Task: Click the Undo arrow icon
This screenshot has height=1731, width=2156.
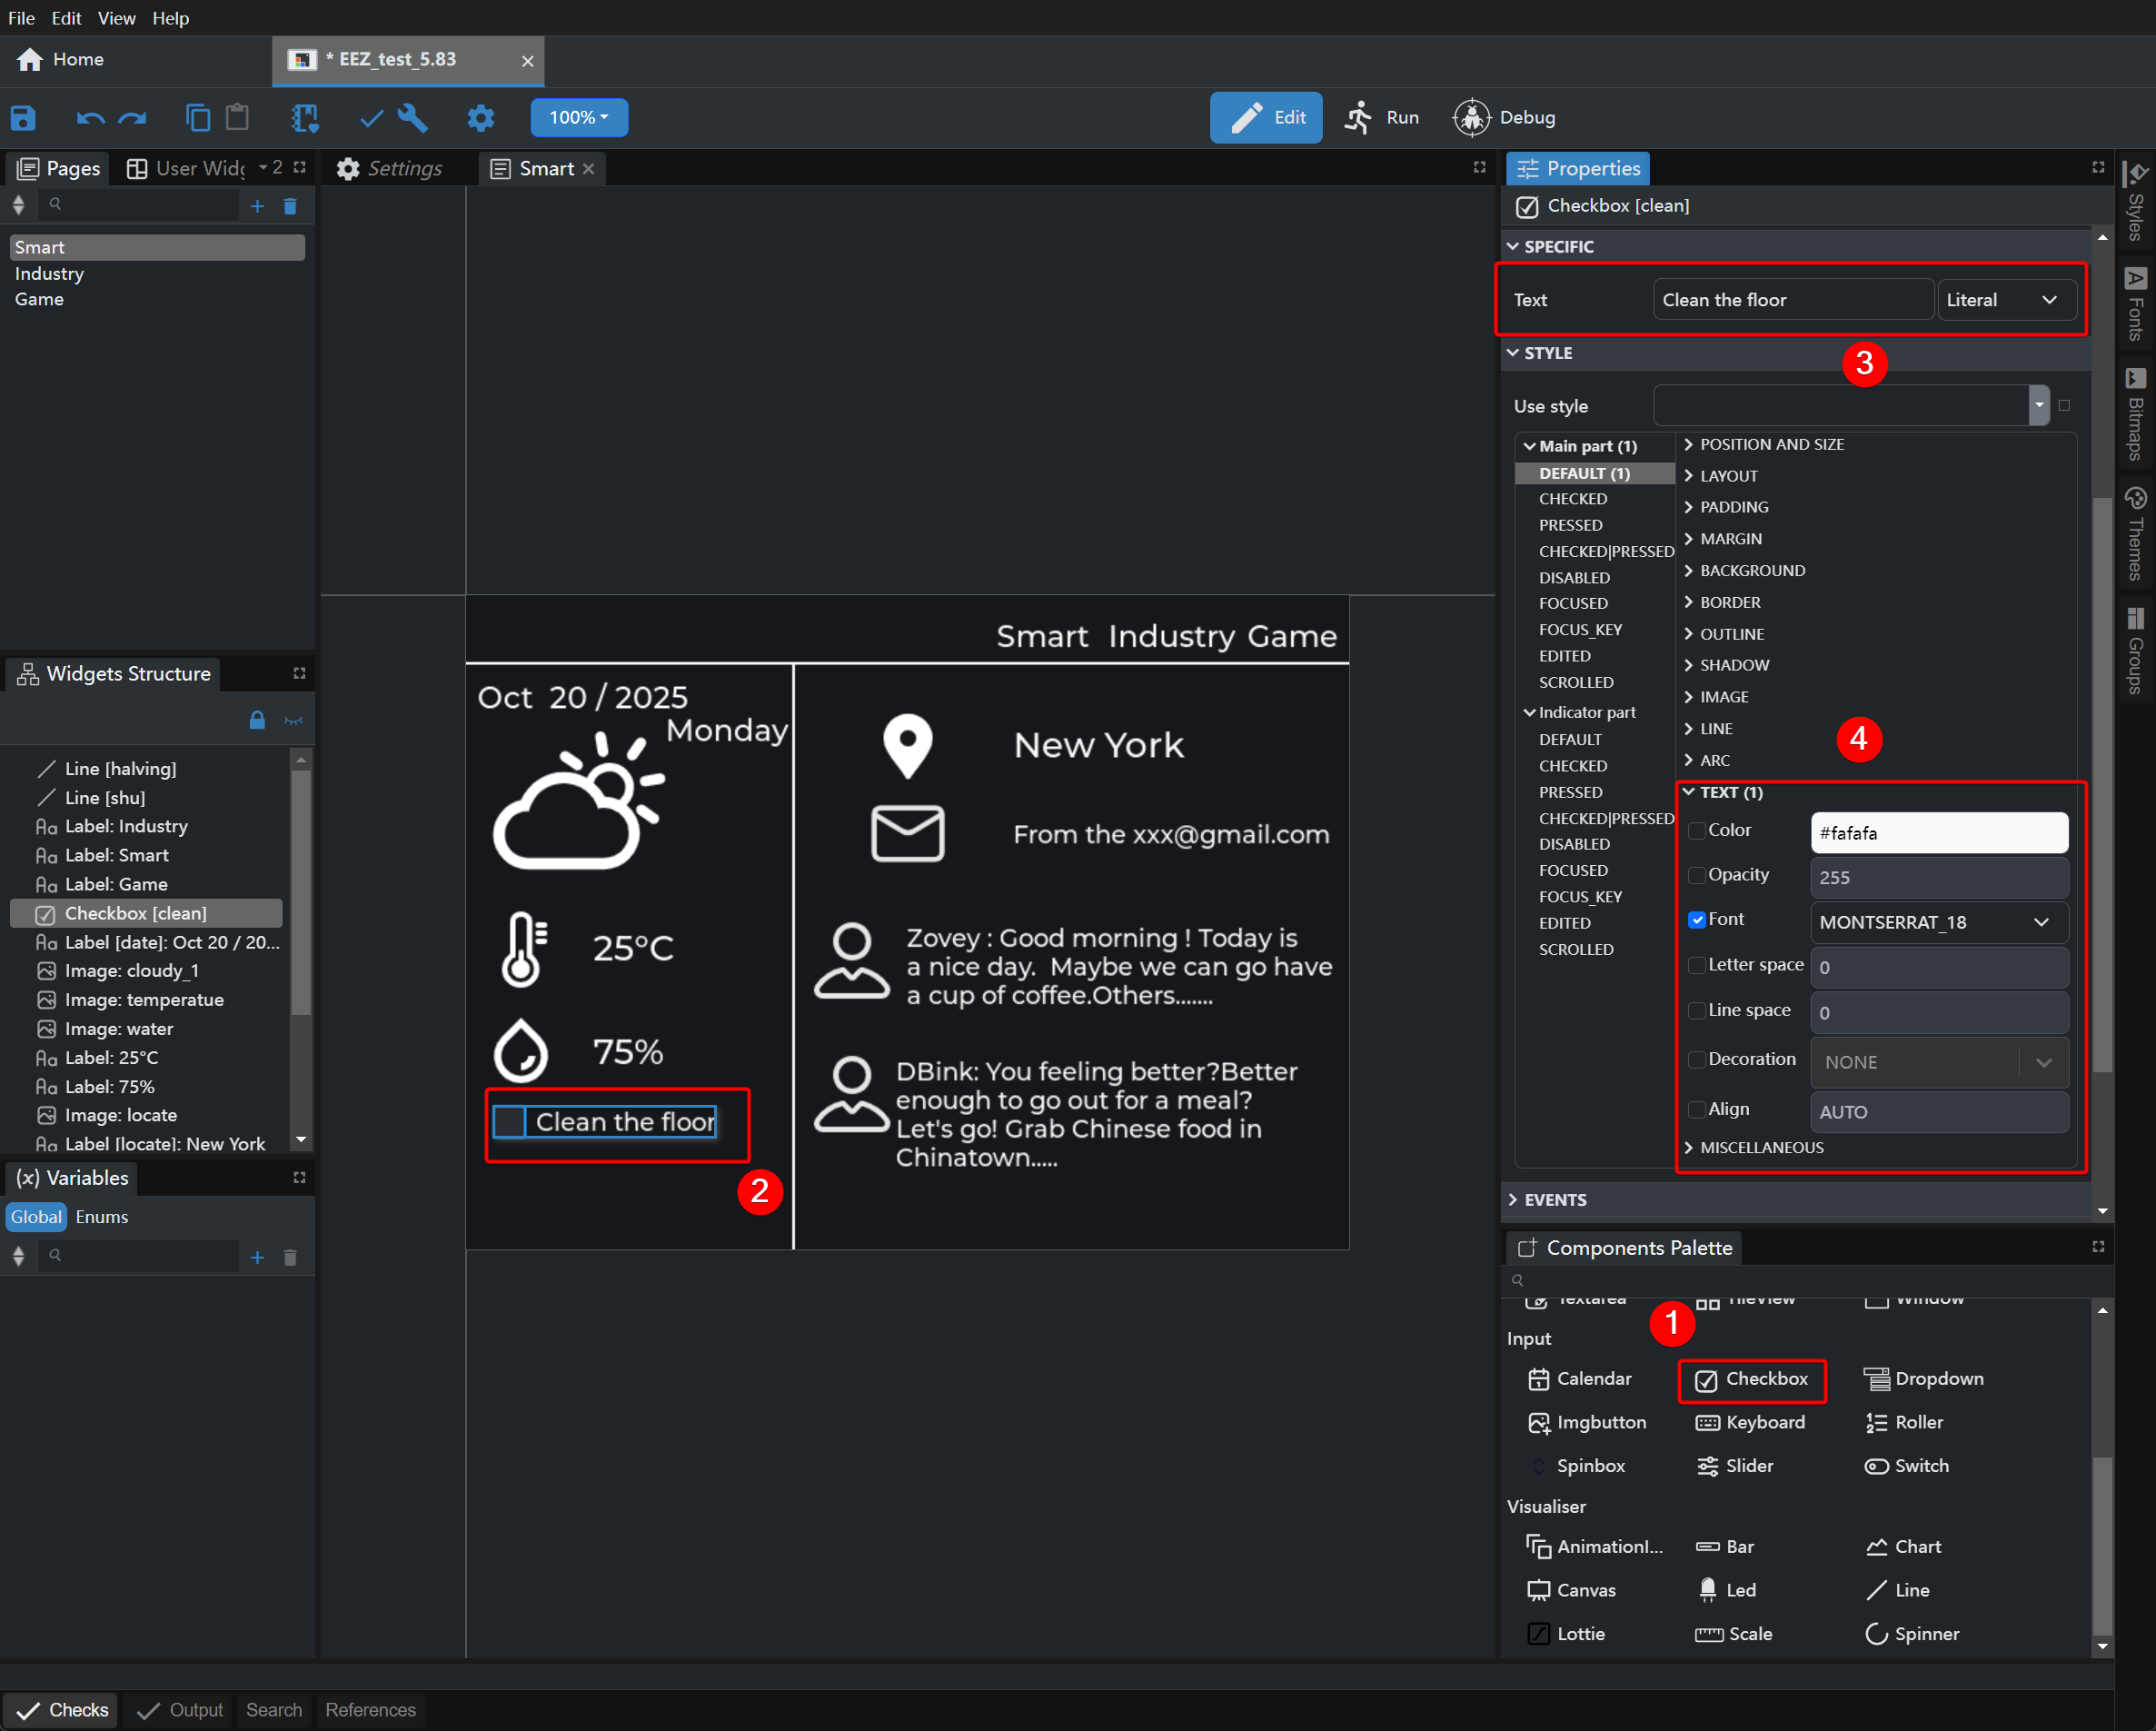Action: coord(90,118)
